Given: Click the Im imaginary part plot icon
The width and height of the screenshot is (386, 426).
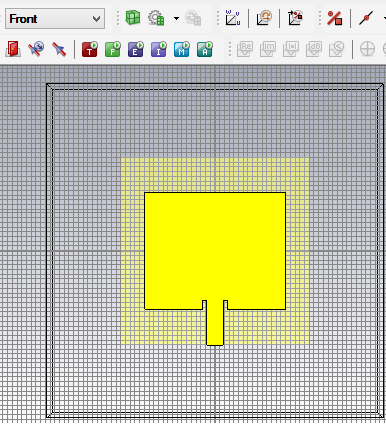Looking at the screenshot, I should (268, 49).
